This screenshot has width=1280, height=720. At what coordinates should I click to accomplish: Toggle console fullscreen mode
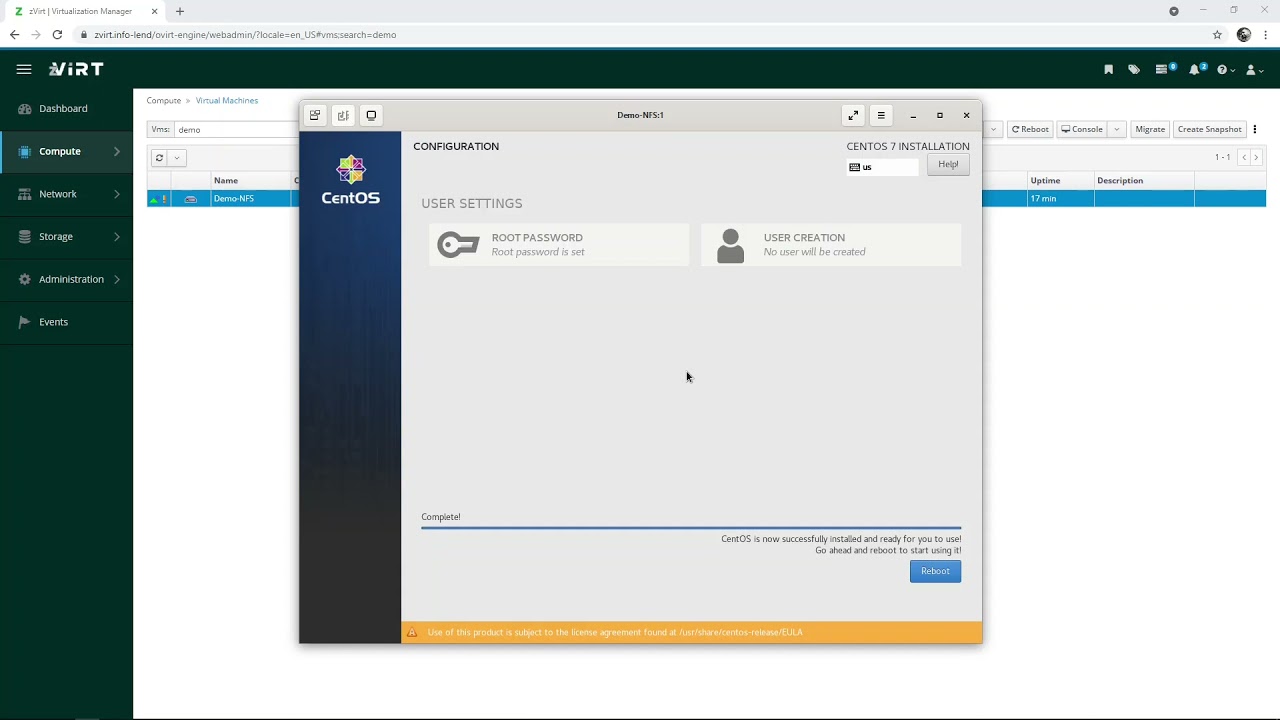pyautogui.click(x=853, y=115)
